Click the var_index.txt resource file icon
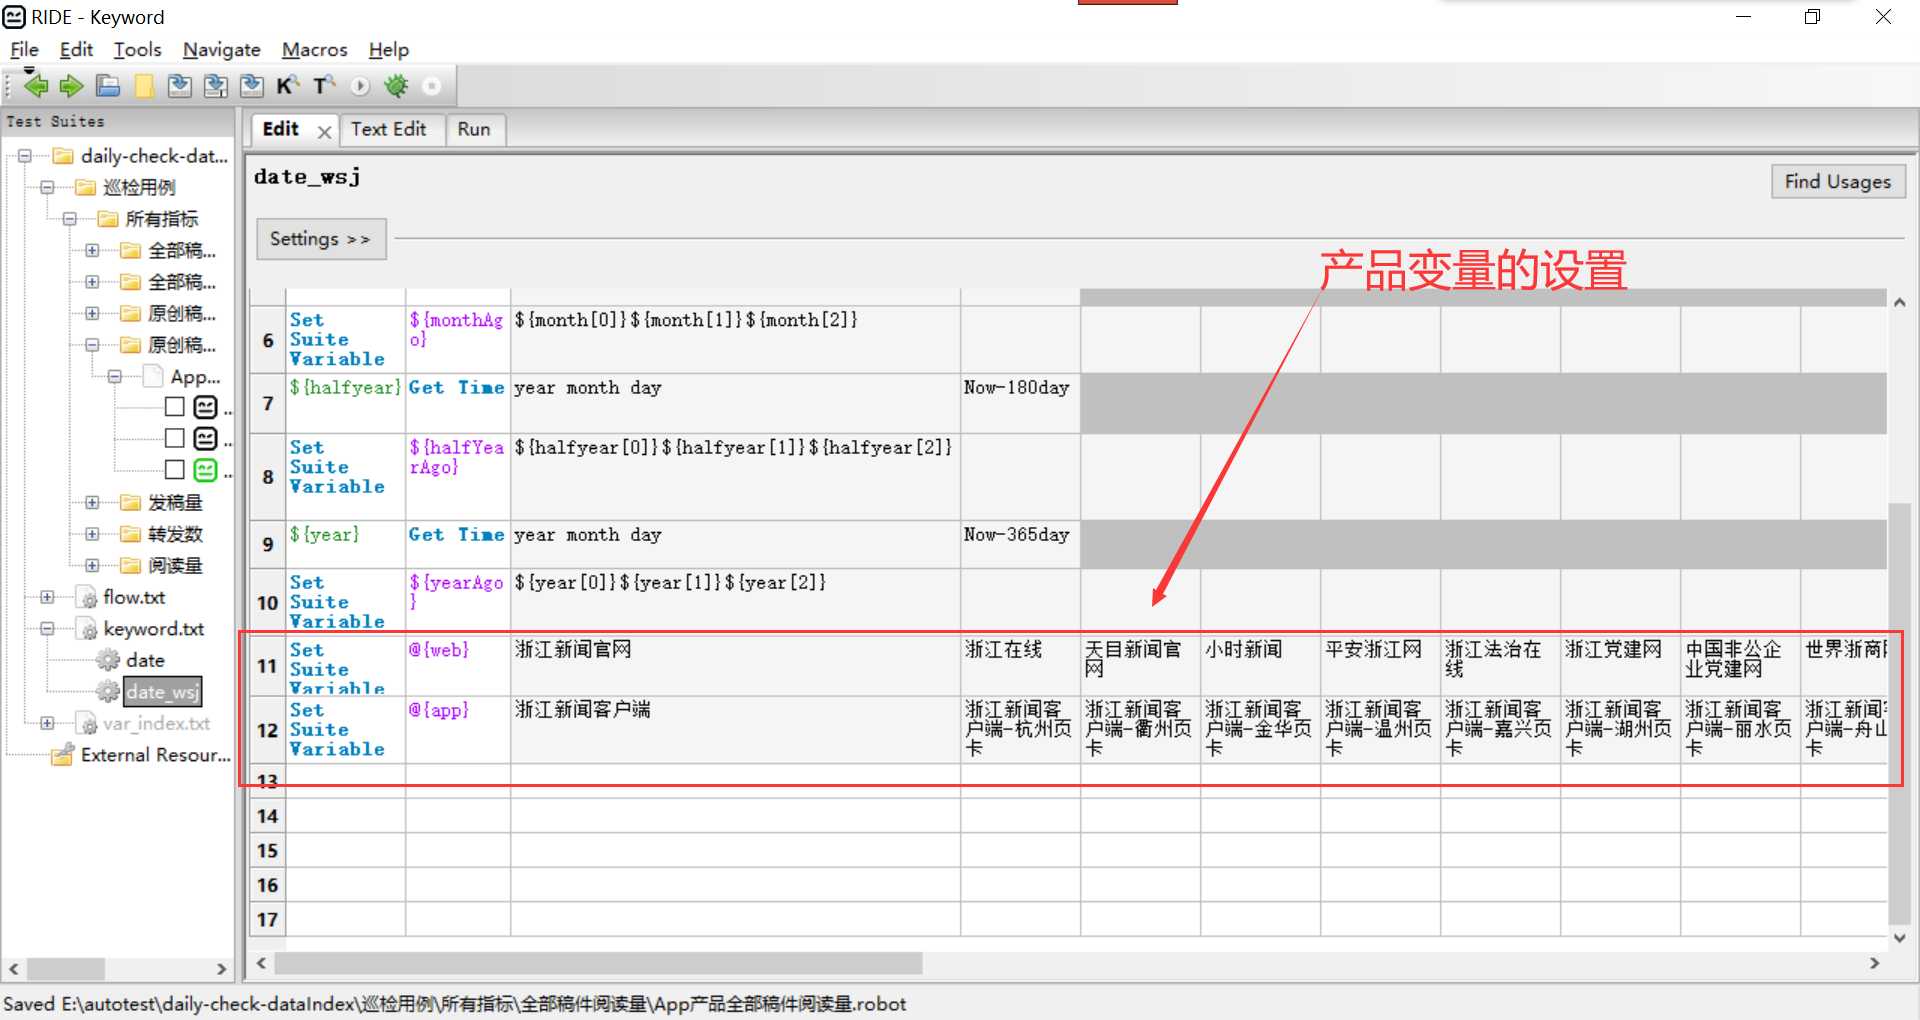The image size is (1920, 1020). click(x=87, y=724)
